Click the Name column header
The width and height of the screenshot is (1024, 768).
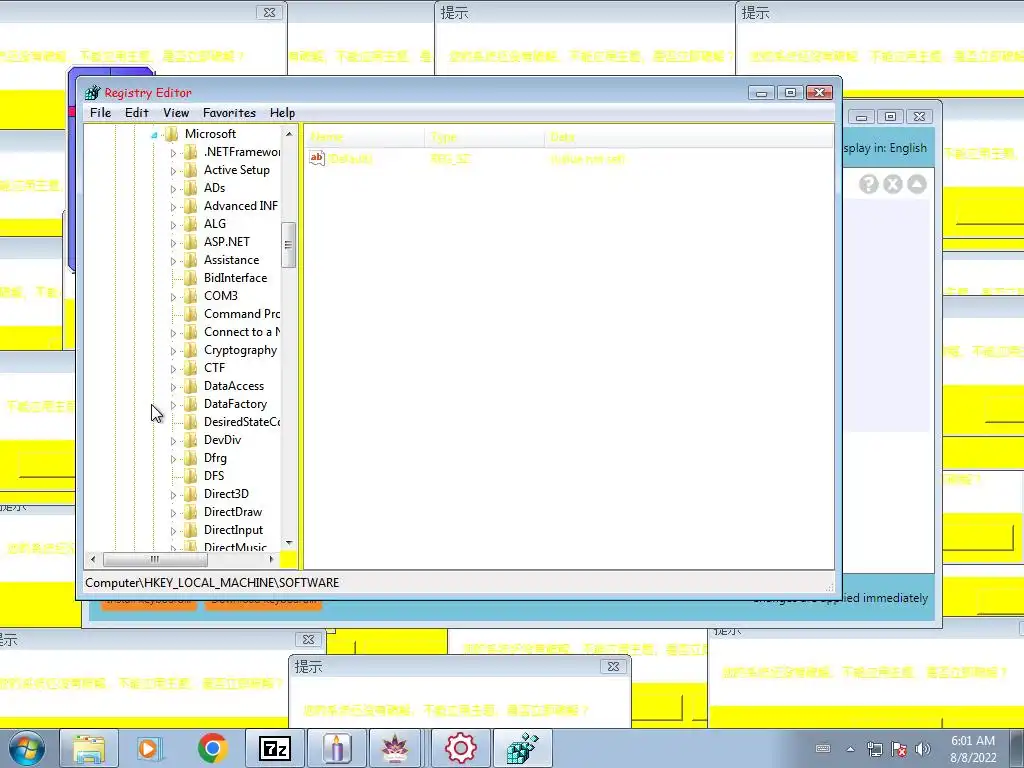coord(364,137)
